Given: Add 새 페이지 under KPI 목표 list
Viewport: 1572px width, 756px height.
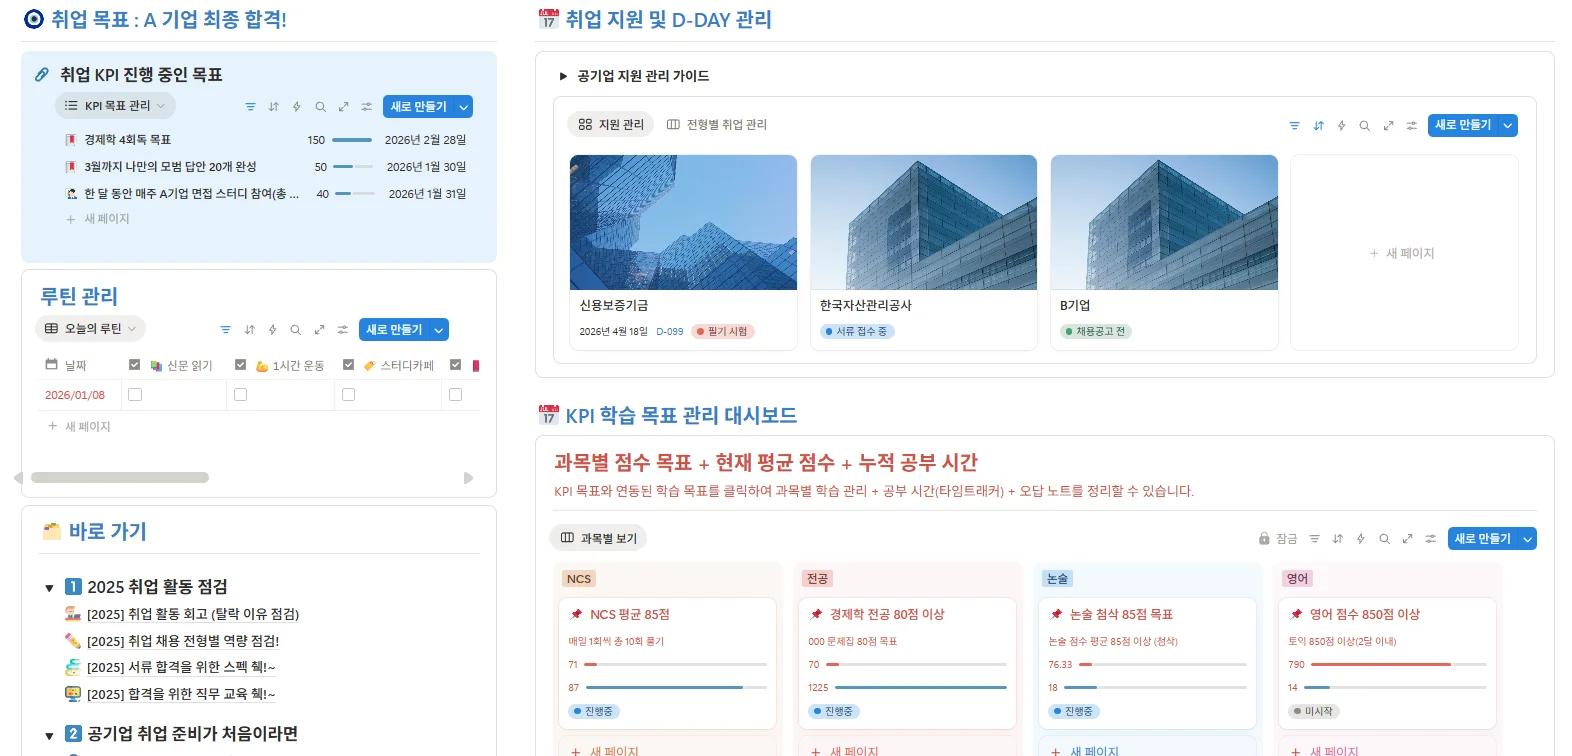Looking at the screenshot, I should [98, 219].
